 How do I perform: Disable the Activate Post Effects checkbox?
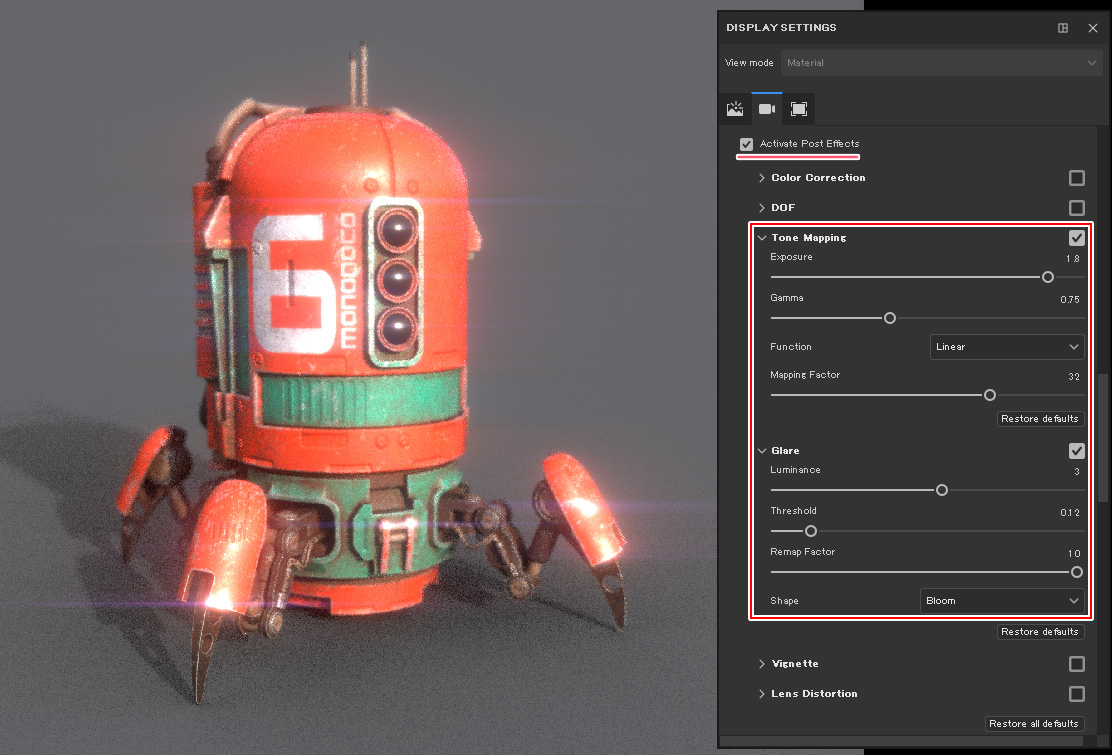pyautogui.click(x=746, y=144)
